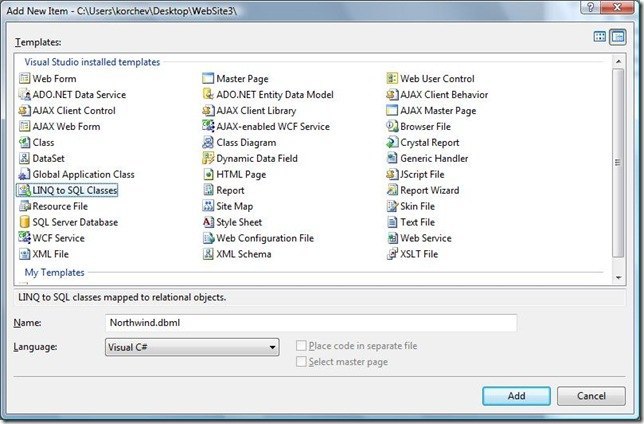This screenshot has height=424, width=644.
Task: Click the Web User Control icon
Action: pos(392,78)
